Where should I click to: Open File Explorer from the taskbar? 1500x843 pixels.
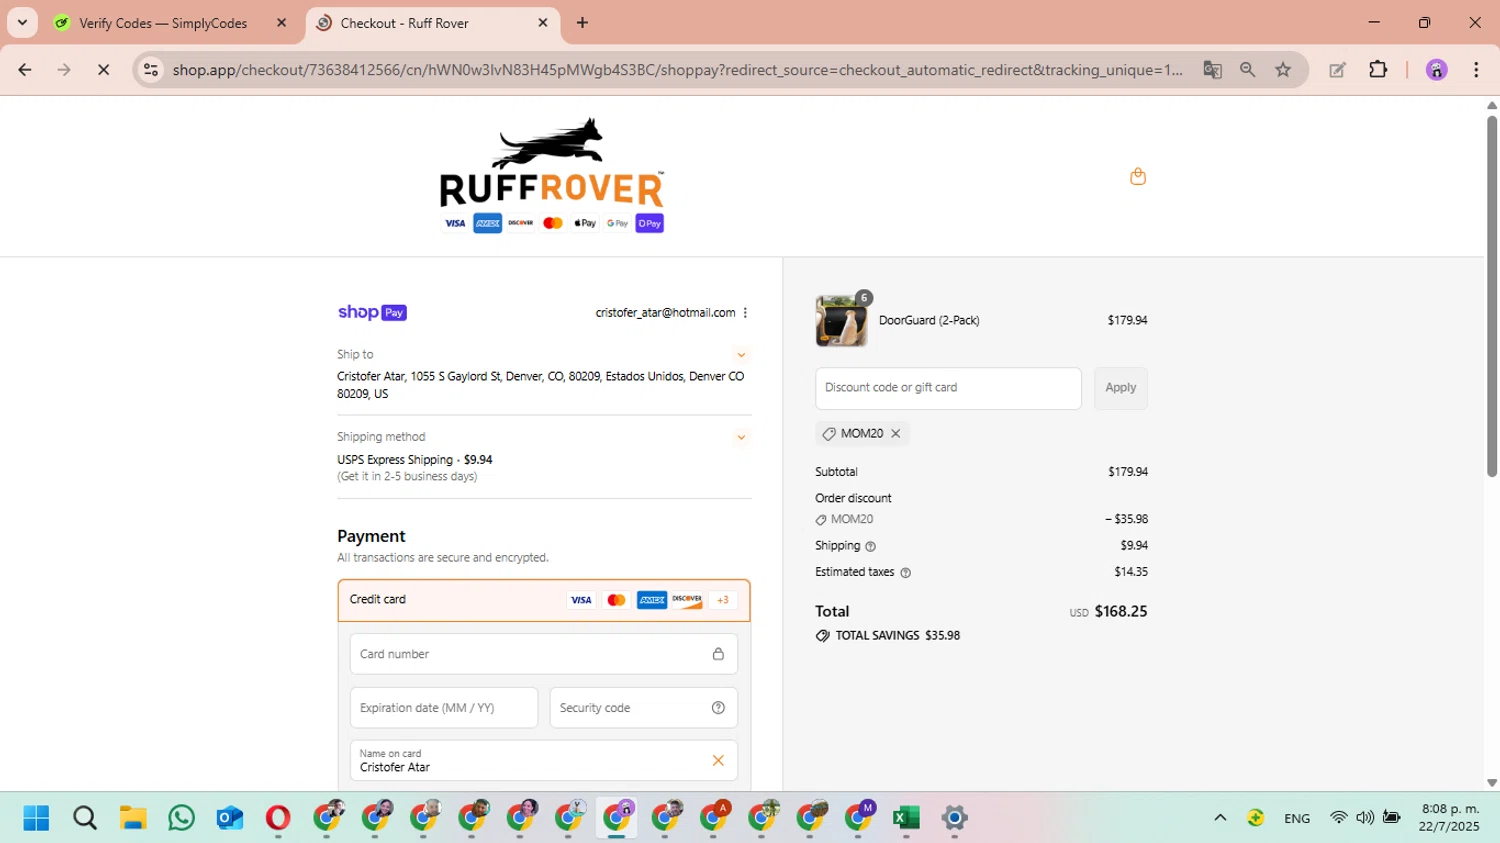[x=133, y=818]
